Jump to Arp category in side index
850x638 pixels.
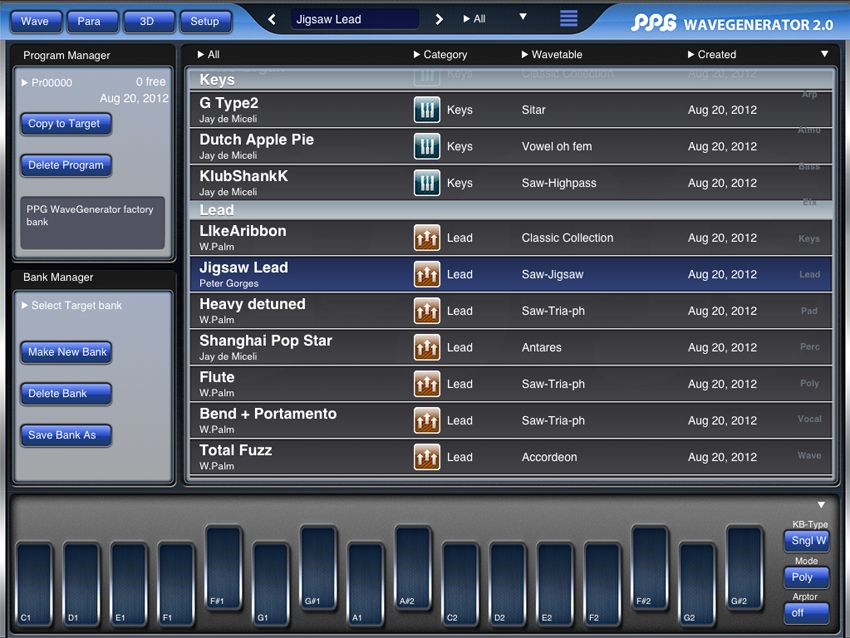(x=809, y=94)
